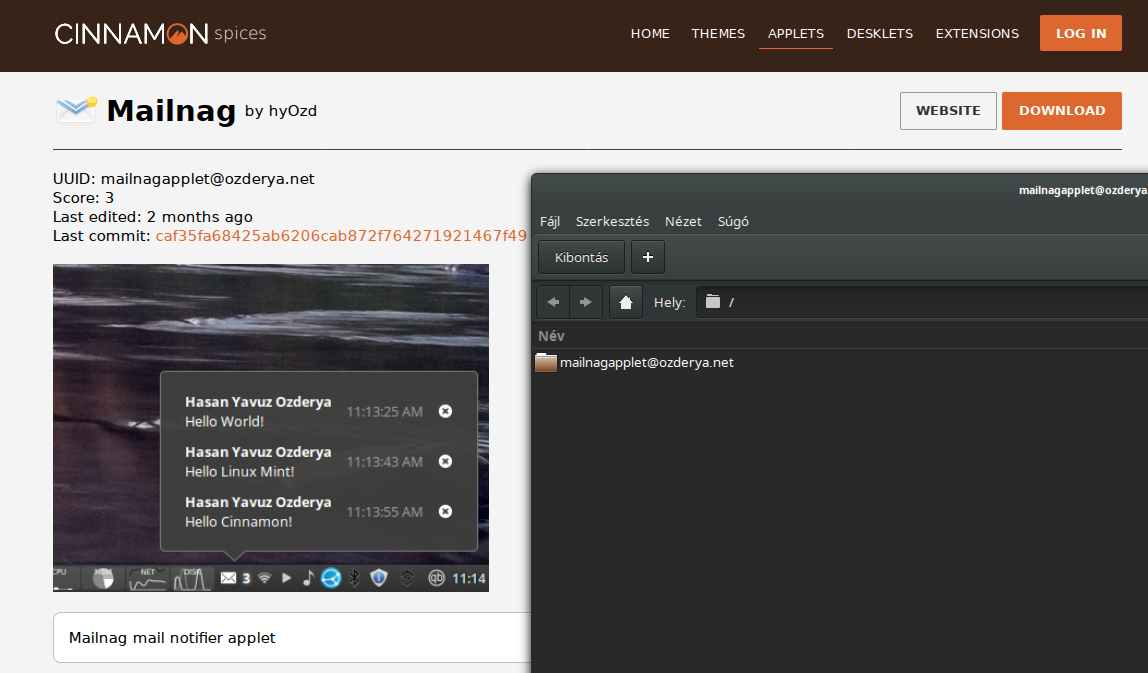Open the last commit hash link

click(x=341, y=236)
